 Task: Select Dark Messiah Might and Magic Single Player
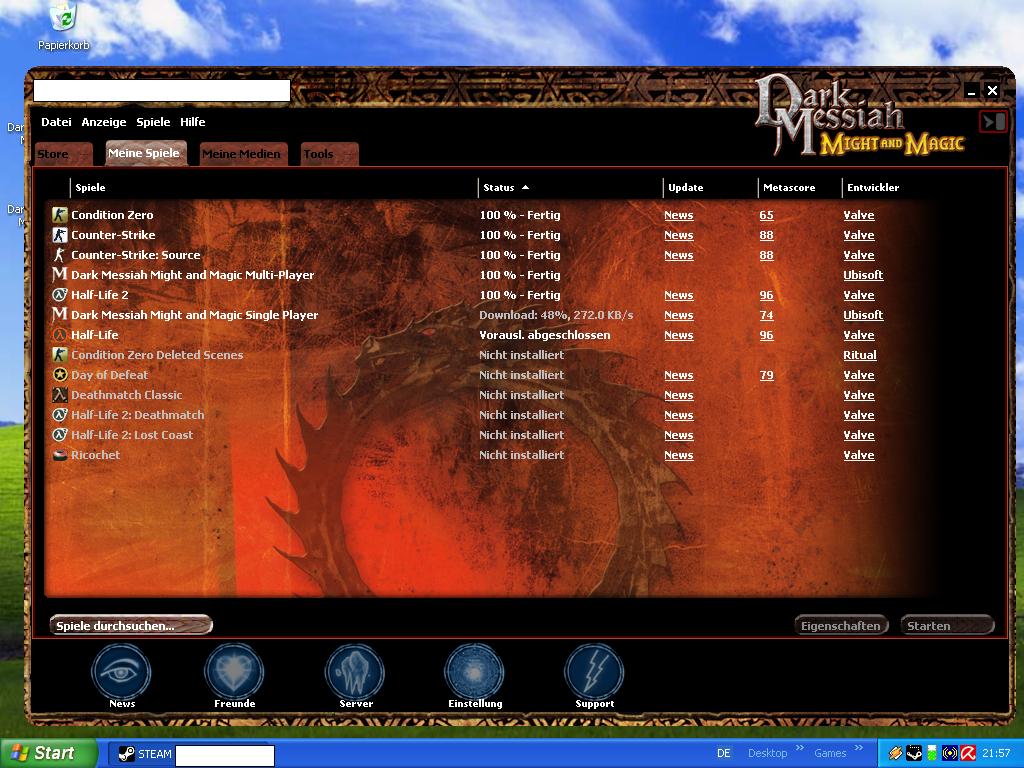click(195, 315)
